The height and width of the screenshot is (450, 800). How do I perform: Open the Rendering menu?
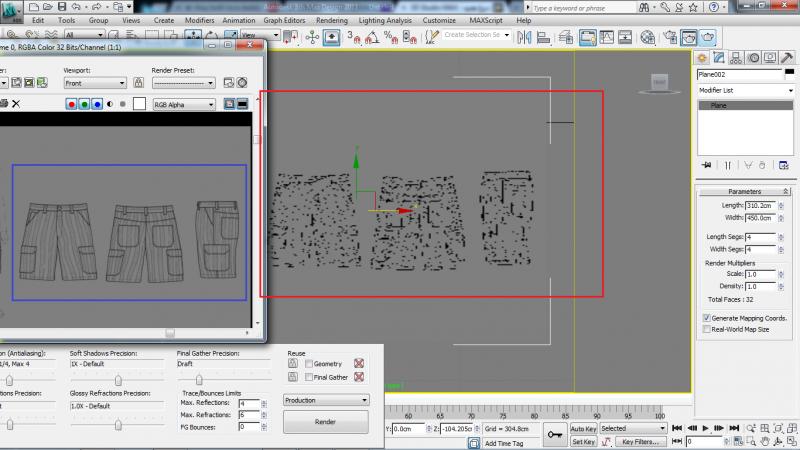point(332,19)
